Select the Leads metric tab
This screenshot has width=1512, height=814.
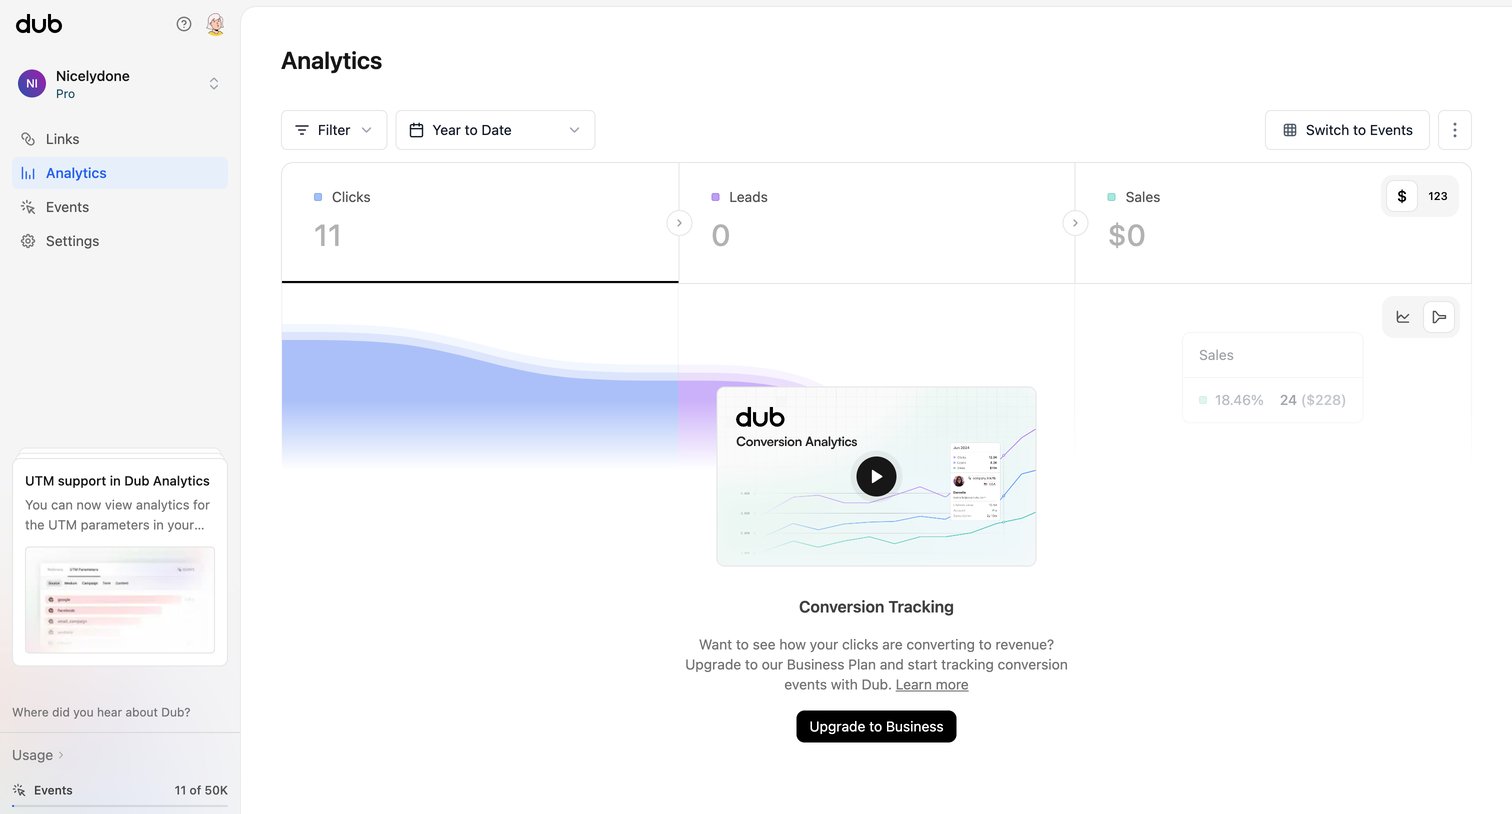(x=877, y=223)
